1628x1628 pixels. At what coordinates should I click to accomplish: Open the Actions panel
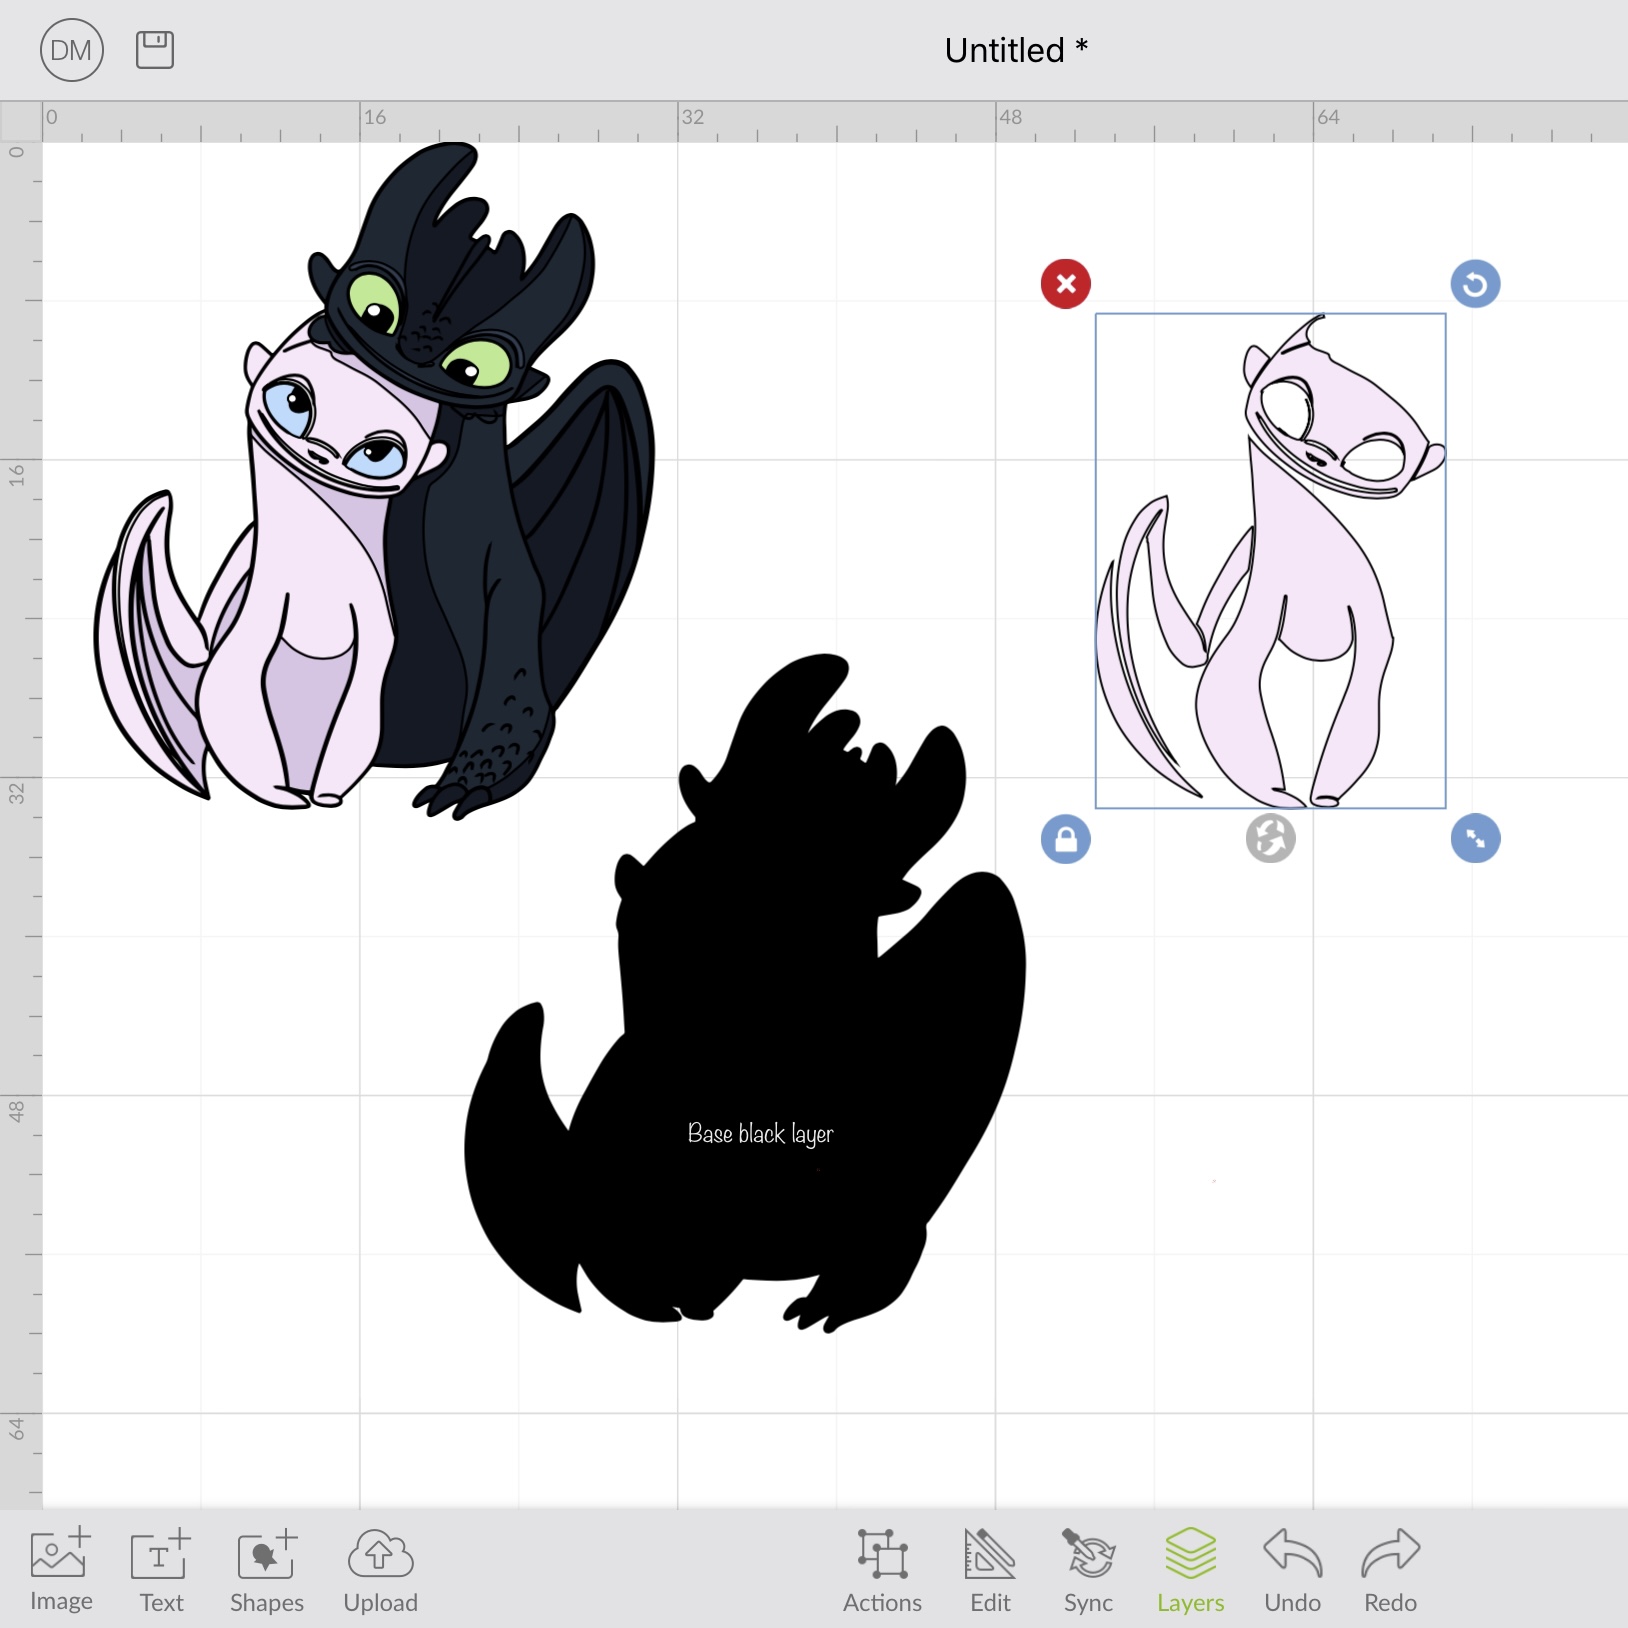click(883, 1570)
